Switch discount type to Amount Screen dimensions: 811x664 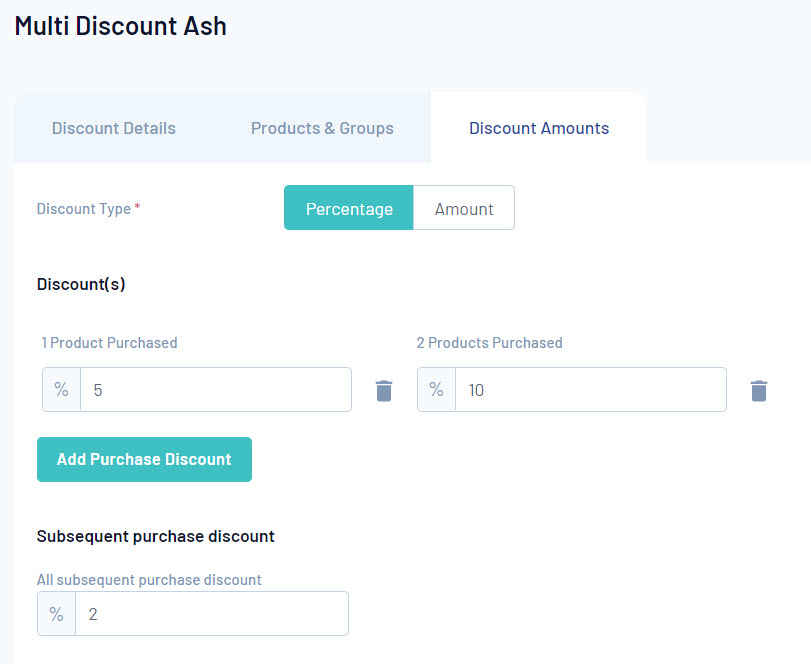464,208
